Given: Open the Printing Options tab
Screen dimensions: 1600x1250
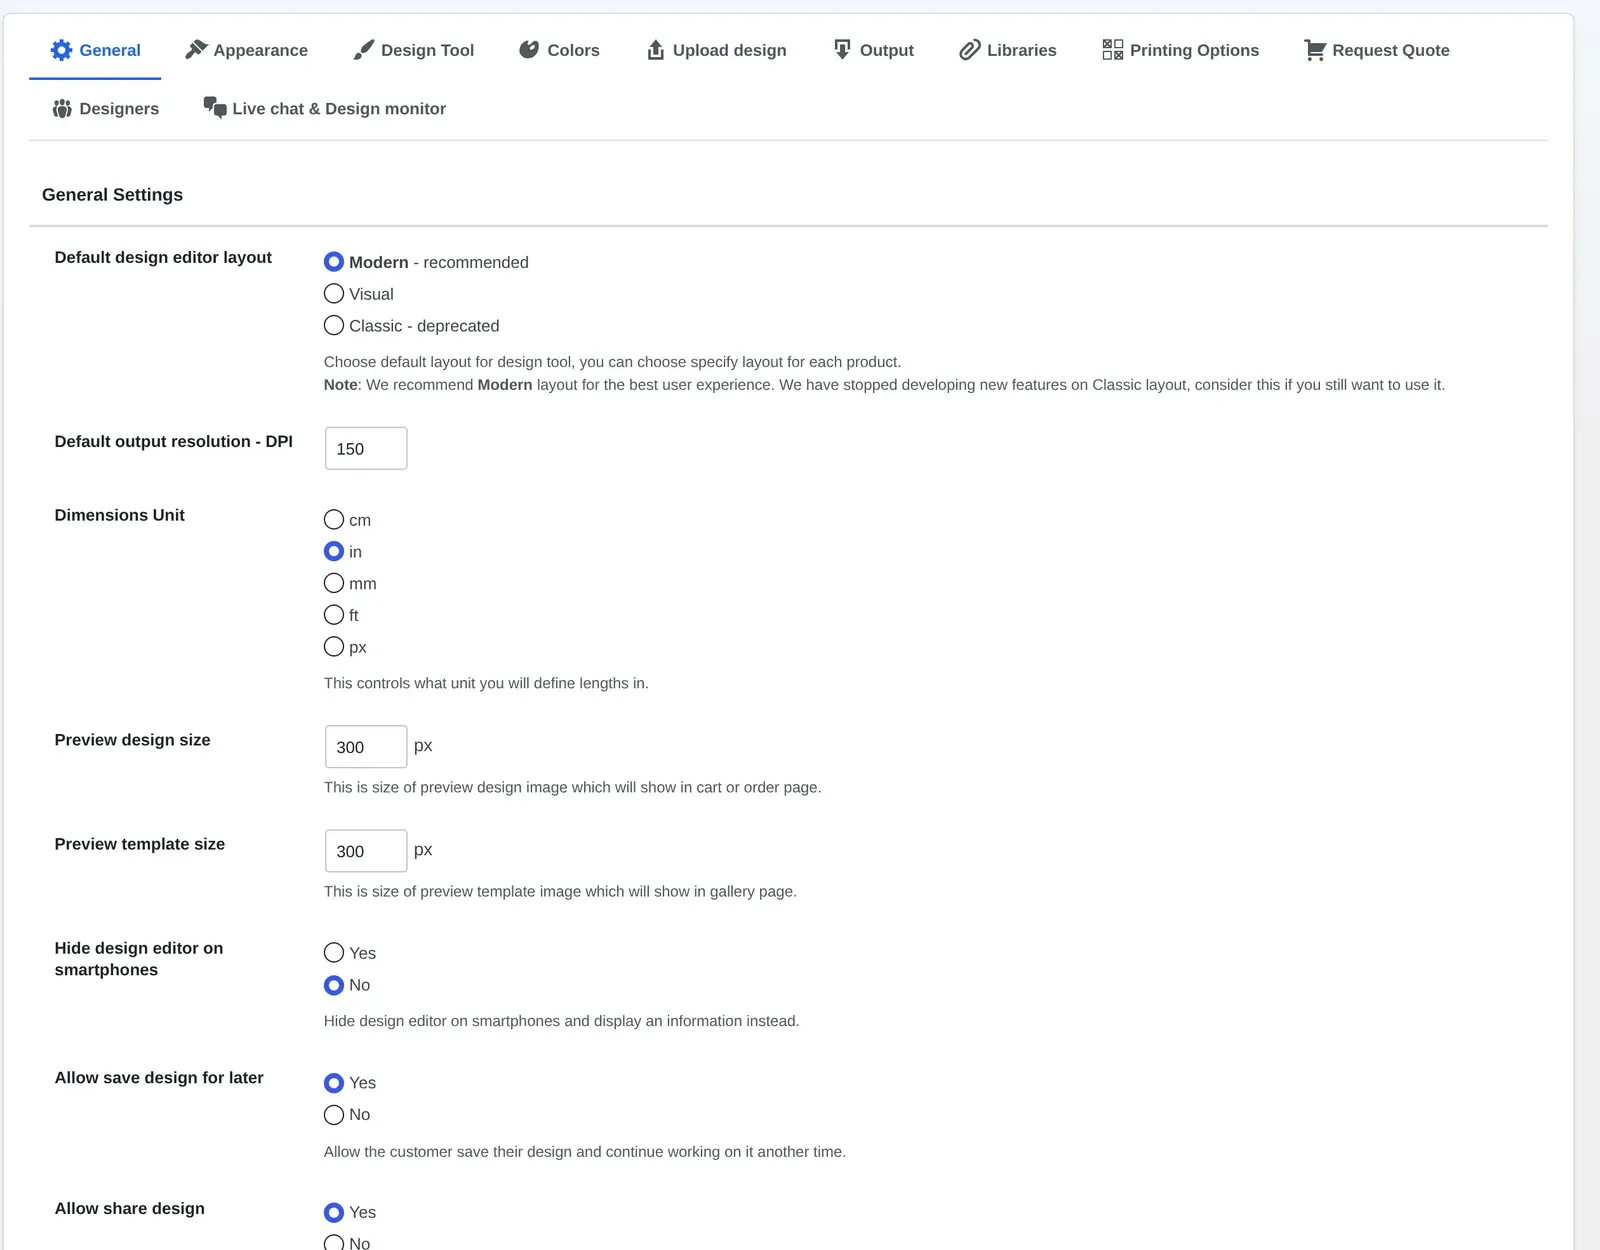Looking at the screenshot, I should [x=1180, y=50].
